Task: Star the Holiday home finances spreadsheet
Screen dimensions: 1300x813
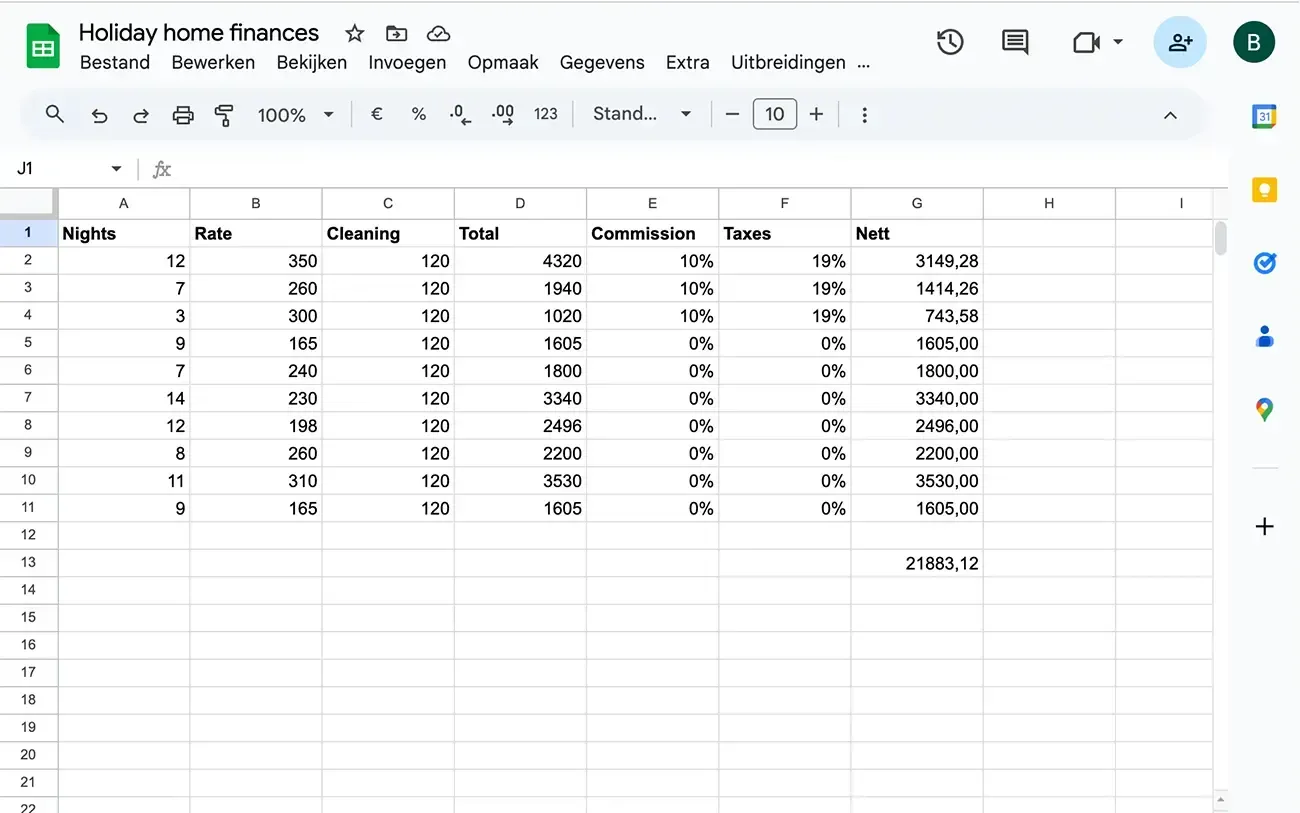Action: point(354,33)
